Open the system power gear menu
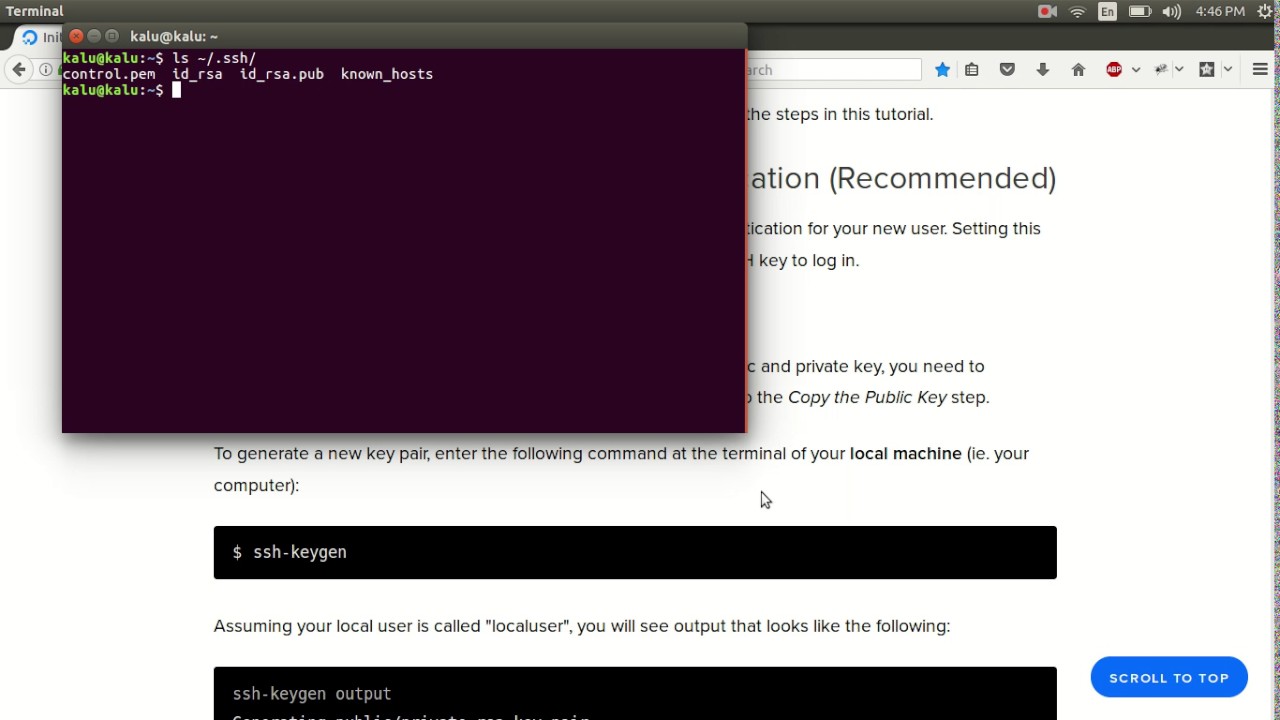 click(1266, 11)
